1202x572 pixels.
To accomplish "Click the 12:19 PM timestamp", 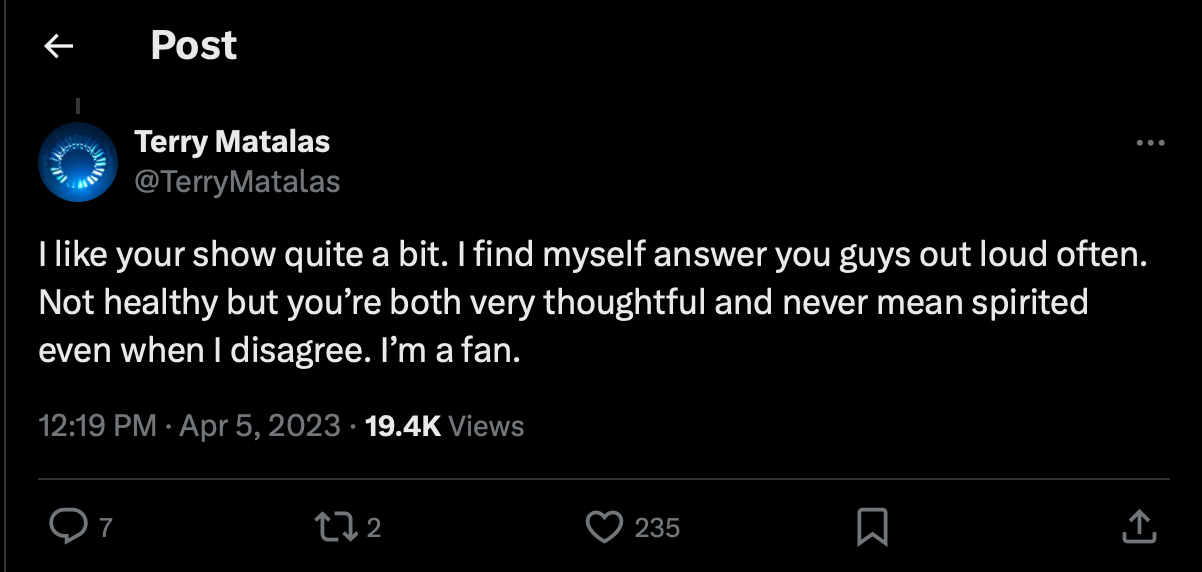I will pos(97,426).
